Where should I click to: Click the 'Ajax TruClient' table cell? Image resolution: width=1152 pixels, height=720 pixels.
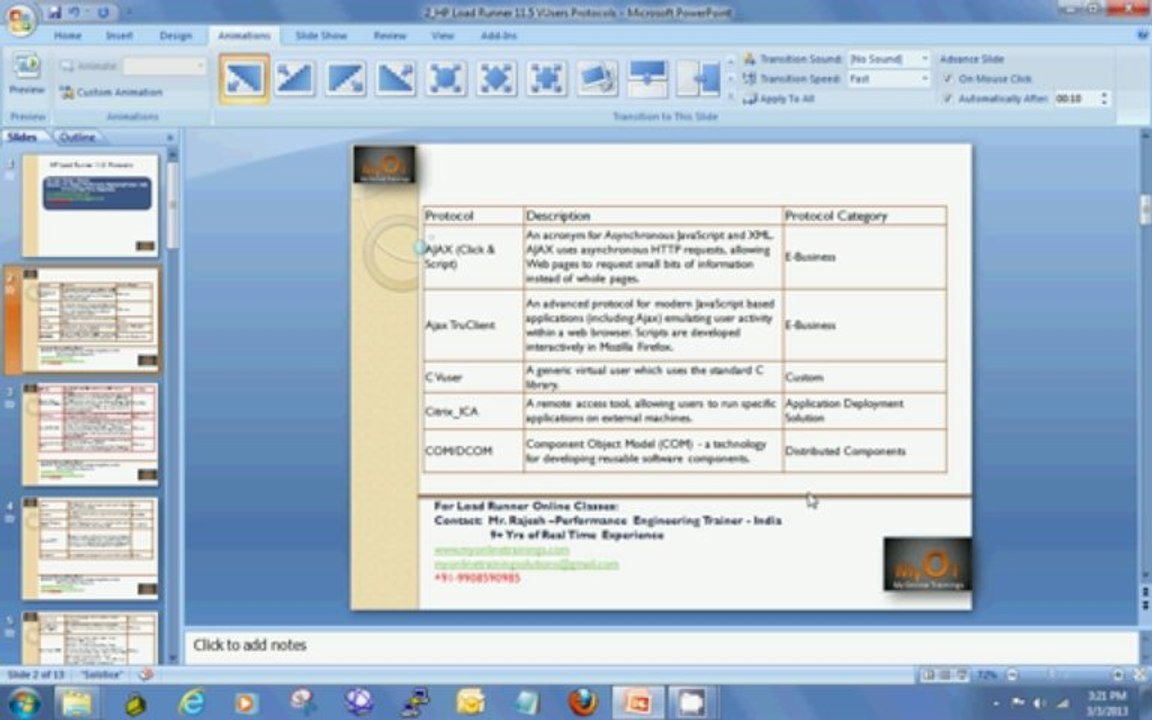click(472, 325)
